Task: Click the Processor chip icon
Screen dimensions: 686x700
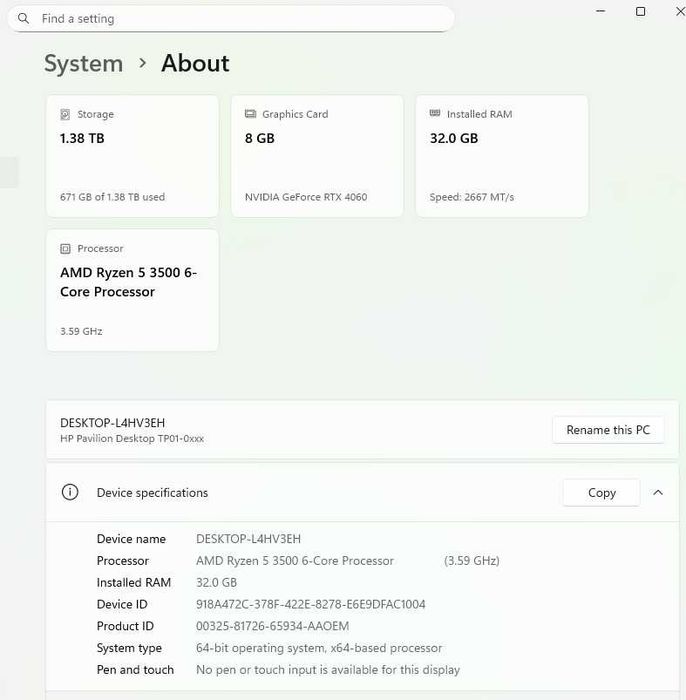Action: 65,249
